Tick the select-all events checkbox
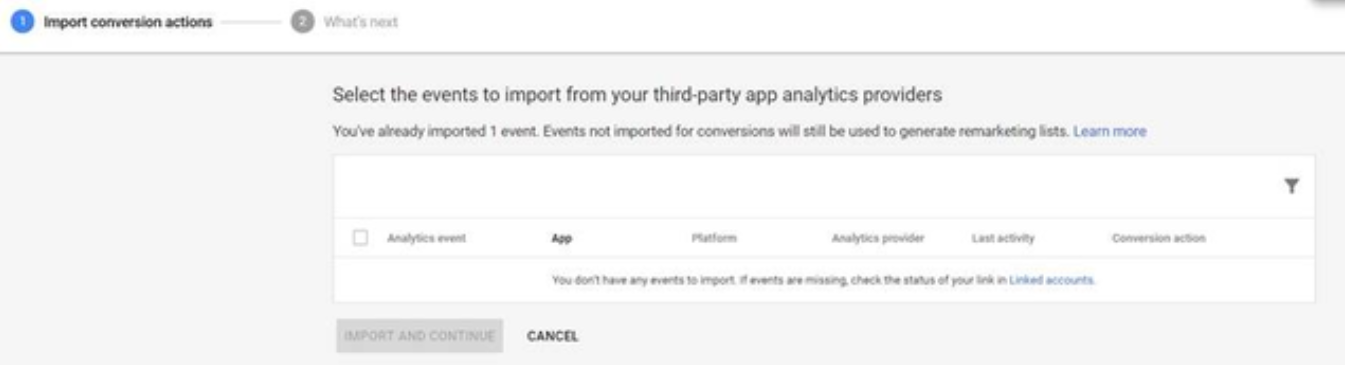The image size is (1345, 365). click(361, 238)
